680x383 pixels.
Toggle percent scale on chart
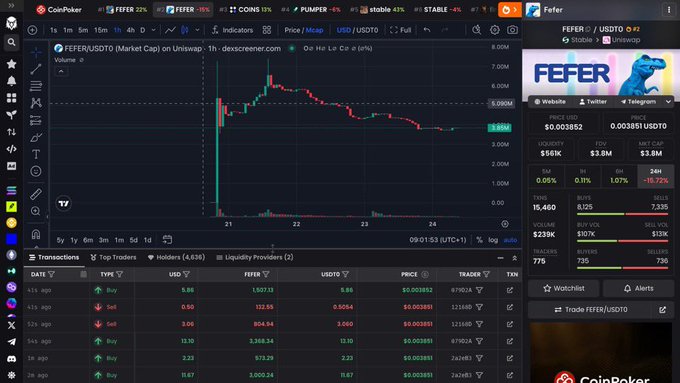click(479, 240)
